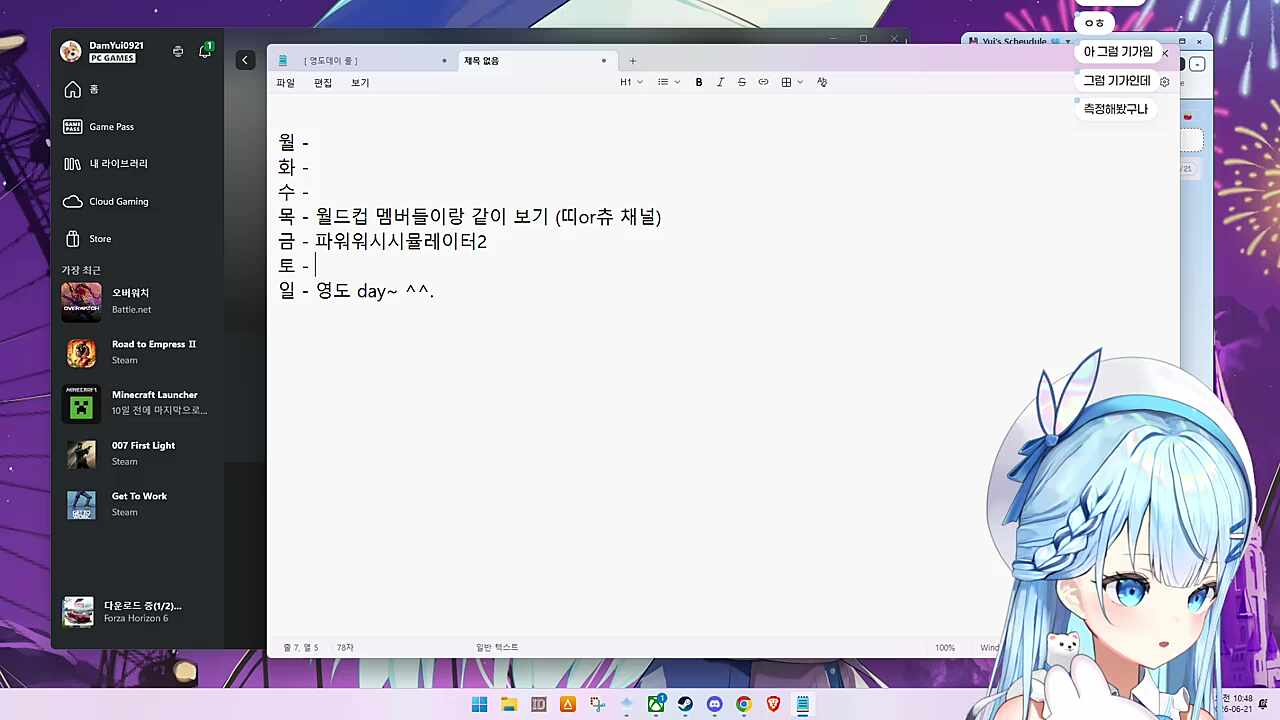Open Forza Horizon 6 download progress
The image size is (1280, 720).
[x=137, y=611]
